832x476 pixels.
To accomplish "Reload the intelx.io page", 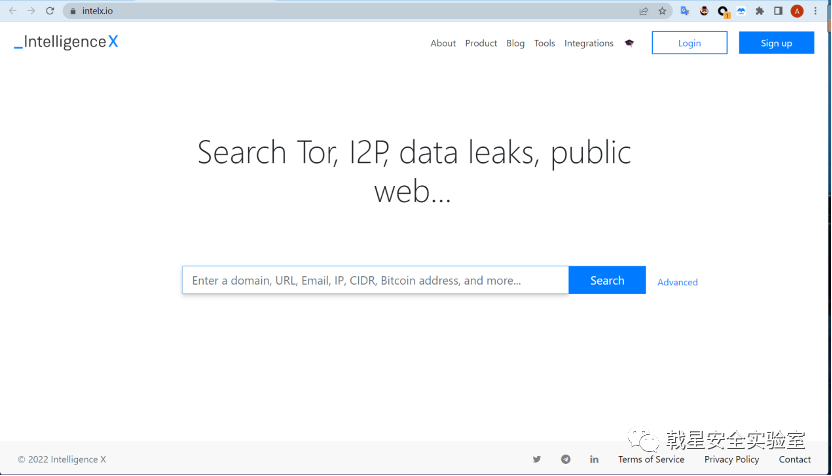I will coord(50,11).
